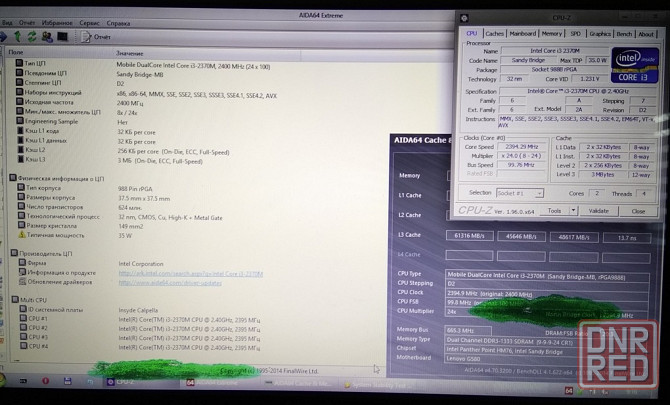Screen dimensions: 670x405
Task: Switch to the Graphics tab in CPU-Z
Action: (600, 34)
